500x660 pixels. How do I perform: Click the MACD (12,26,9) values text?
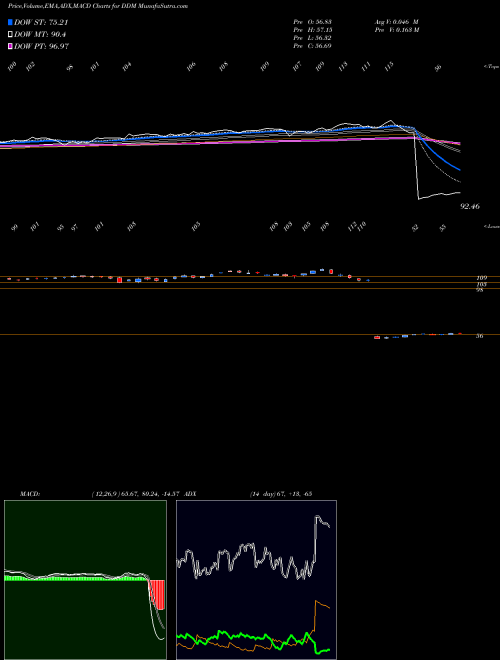(x=136, y=493)
